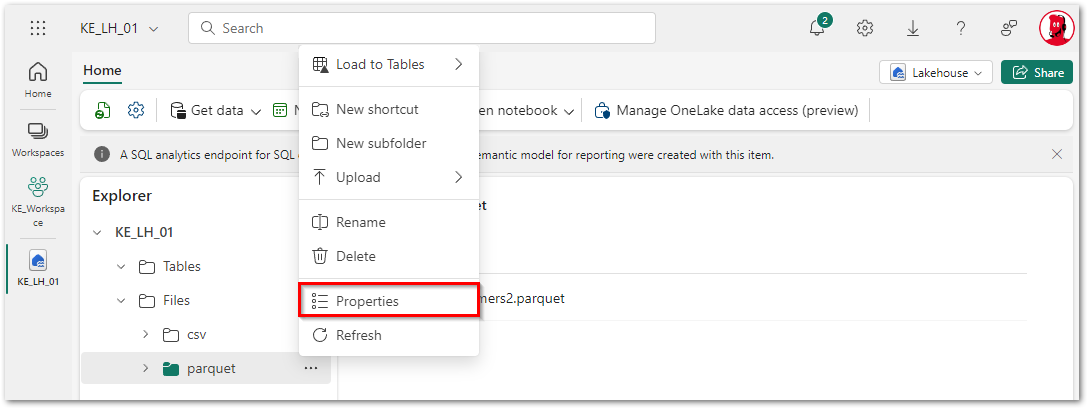Open Workspaces in left navigation
Viewport: 1088px width, 409px height.
click(38, 140)
